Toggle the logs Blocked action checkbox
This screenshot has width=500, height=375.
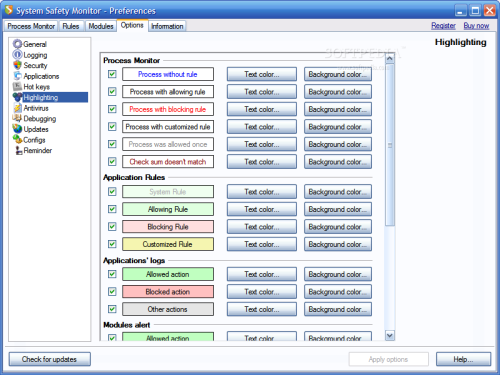pos(112,292)
